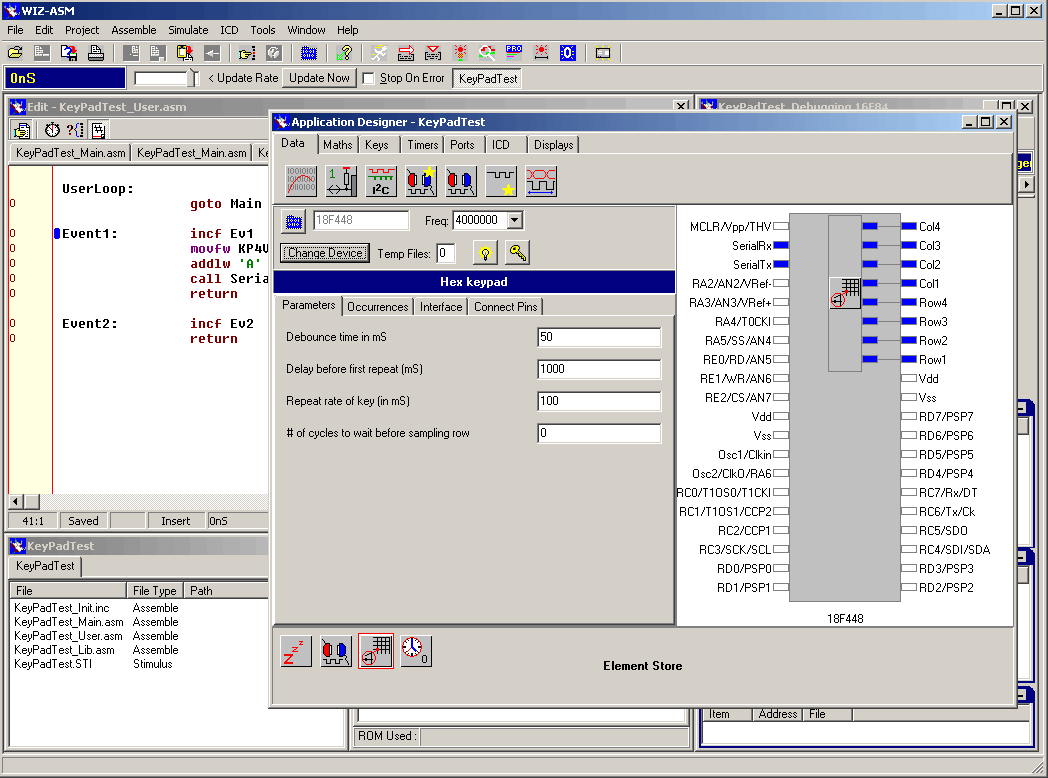
Task: Click the Update Now button
Action: 319,78
